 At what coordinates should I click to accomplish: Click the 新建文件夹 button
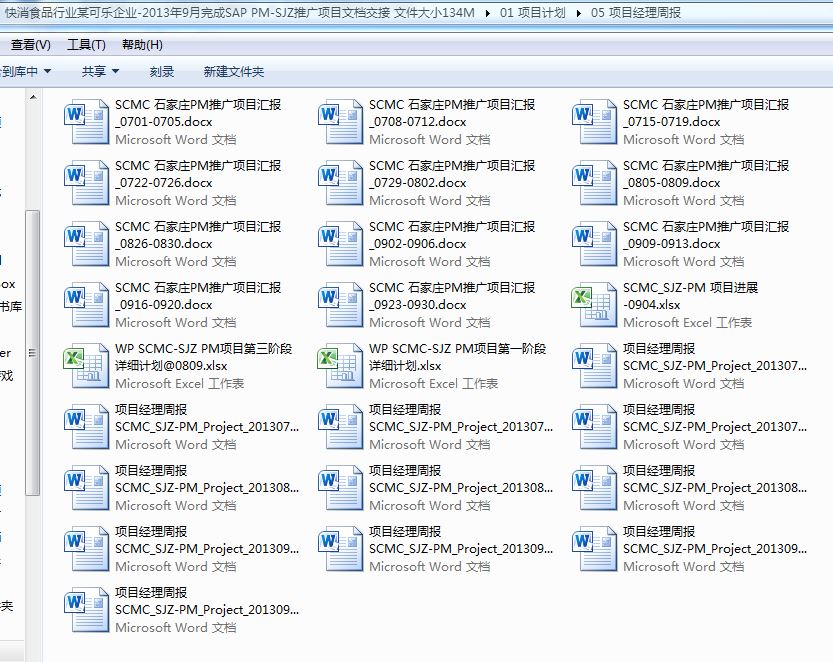[234, 71]
